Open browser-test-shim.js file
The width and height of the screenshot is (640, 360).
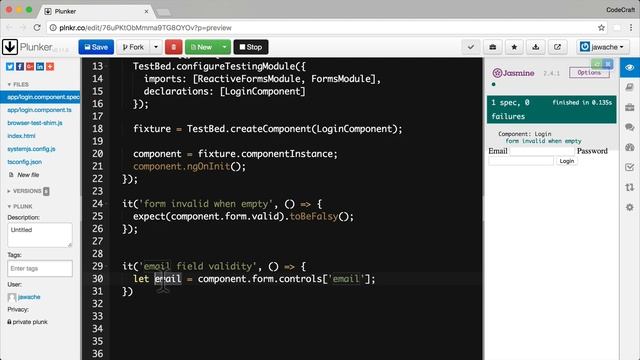click(35, 123)
